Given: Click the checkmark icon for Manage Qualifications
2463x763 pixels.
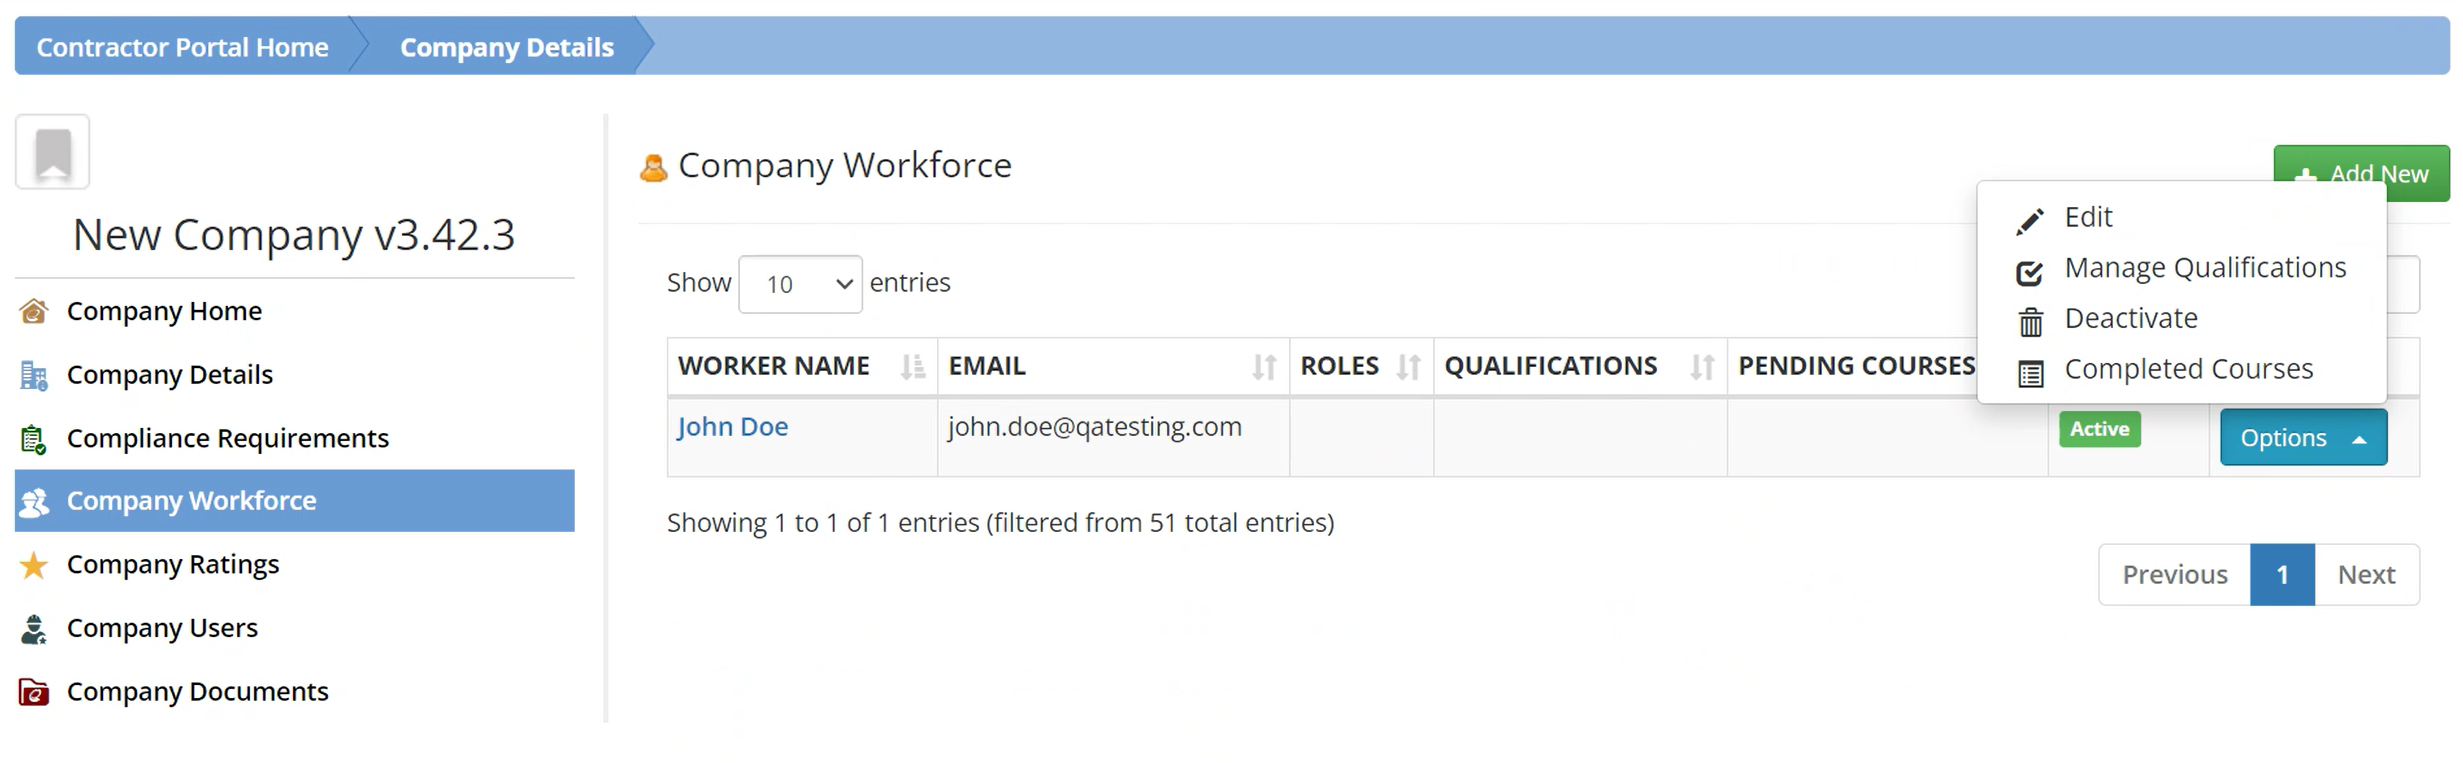Looking at the screenshot, I should (x=2030, y=271).
